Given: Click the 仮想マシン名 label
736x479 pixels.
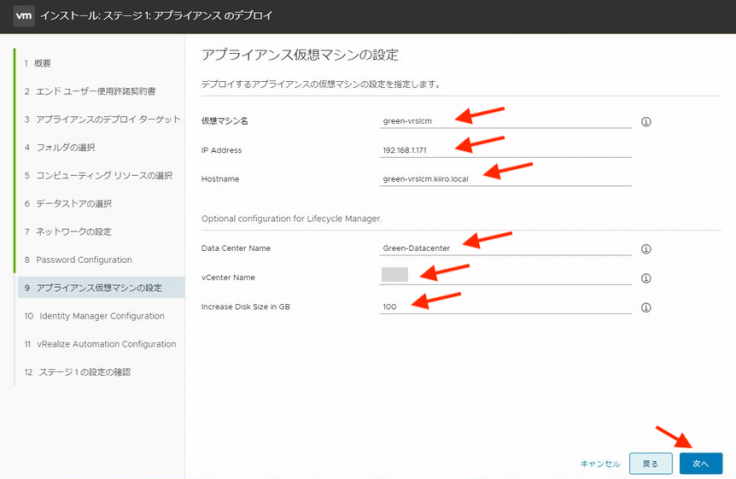Looking at the screenshot, I should pos(225,121).
